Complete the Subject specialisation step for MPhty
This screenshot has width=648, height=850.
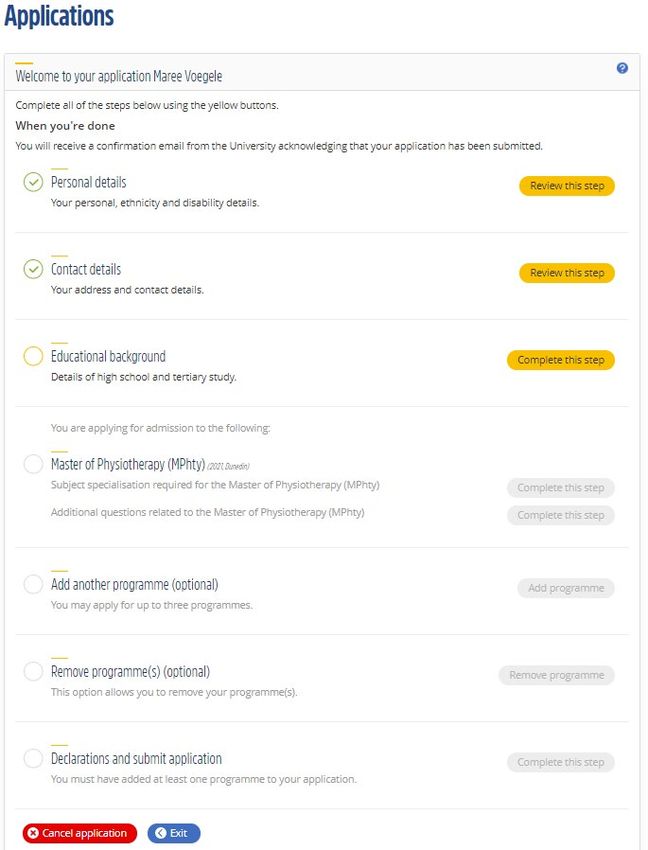561,488
